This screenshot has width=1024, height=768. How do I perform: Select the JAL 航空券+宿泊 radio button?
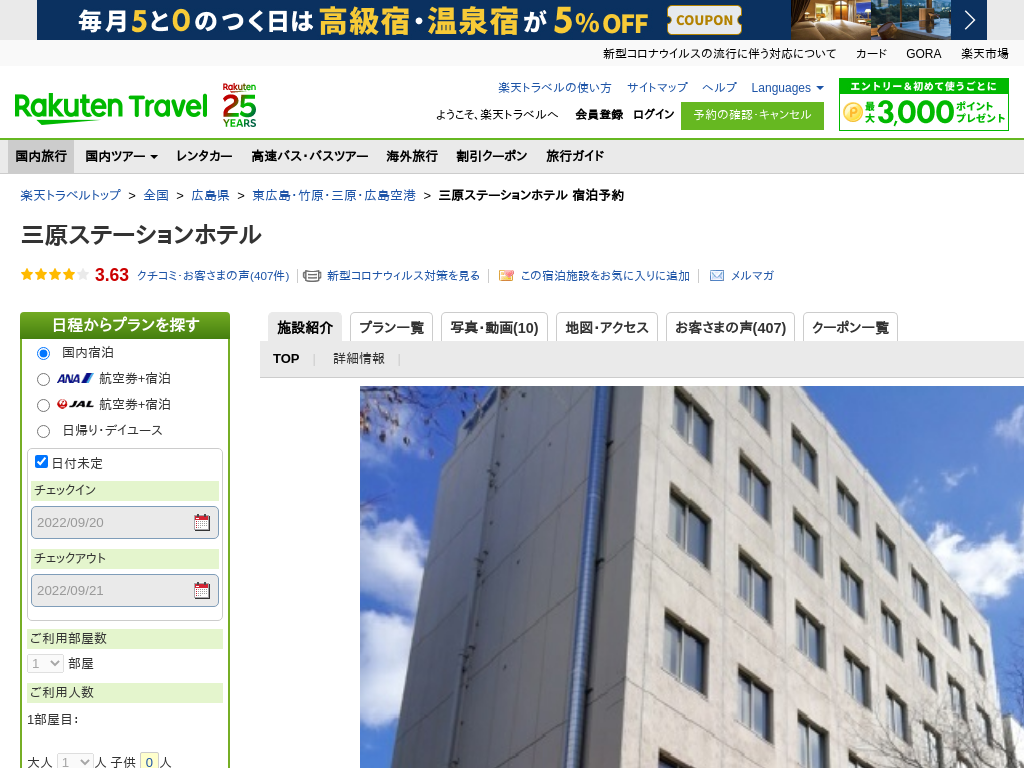coord(43,406)
